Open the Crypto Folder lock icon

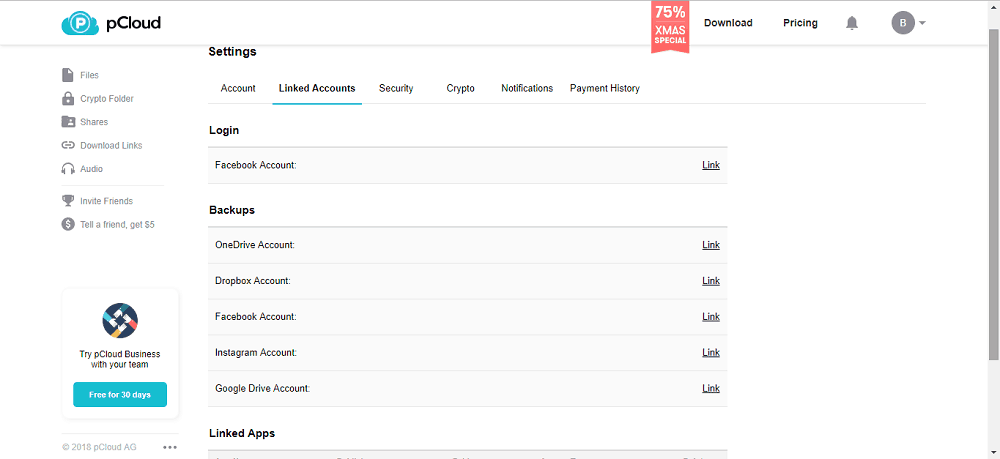point(68,99)
